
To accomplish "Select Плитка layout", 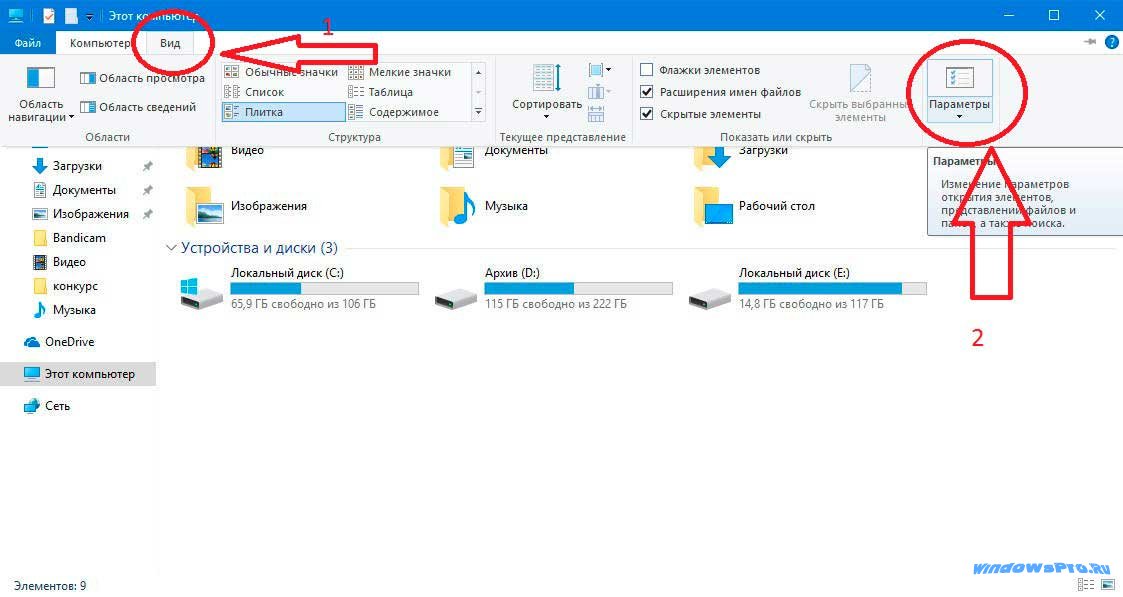I will click(284, 112).
